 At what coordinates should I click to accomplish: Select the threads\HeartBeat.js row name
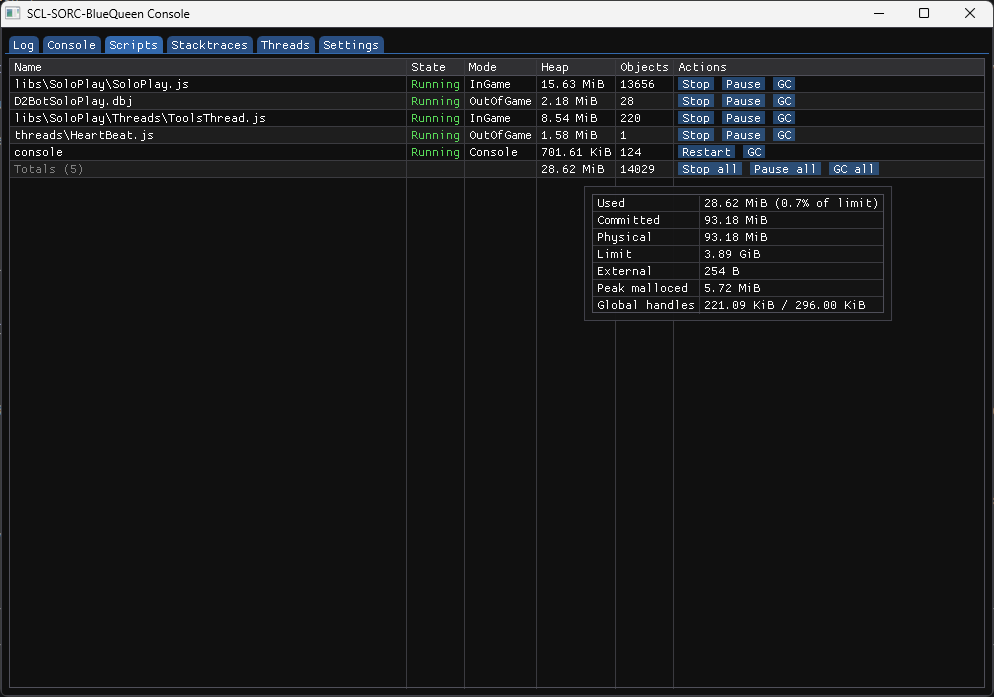(x=84, y=136)
